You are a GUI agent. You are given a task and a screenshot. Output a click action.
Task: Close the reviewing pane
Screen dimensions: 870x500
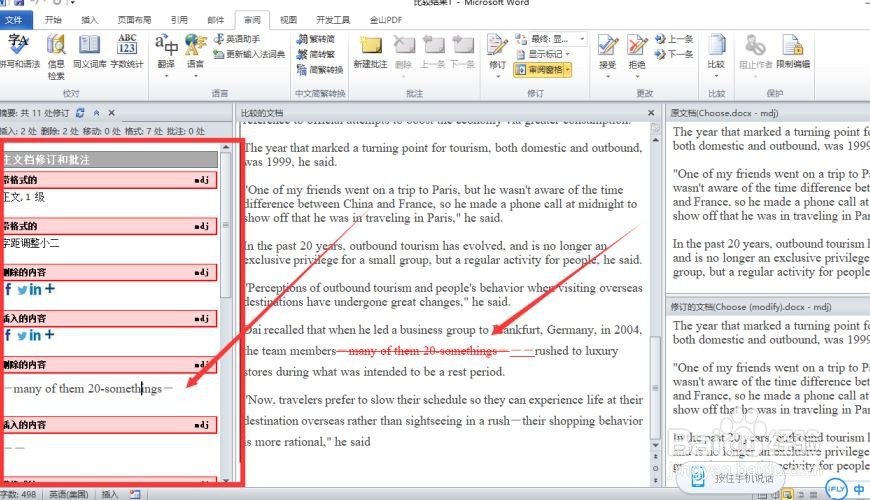[112, 113]
